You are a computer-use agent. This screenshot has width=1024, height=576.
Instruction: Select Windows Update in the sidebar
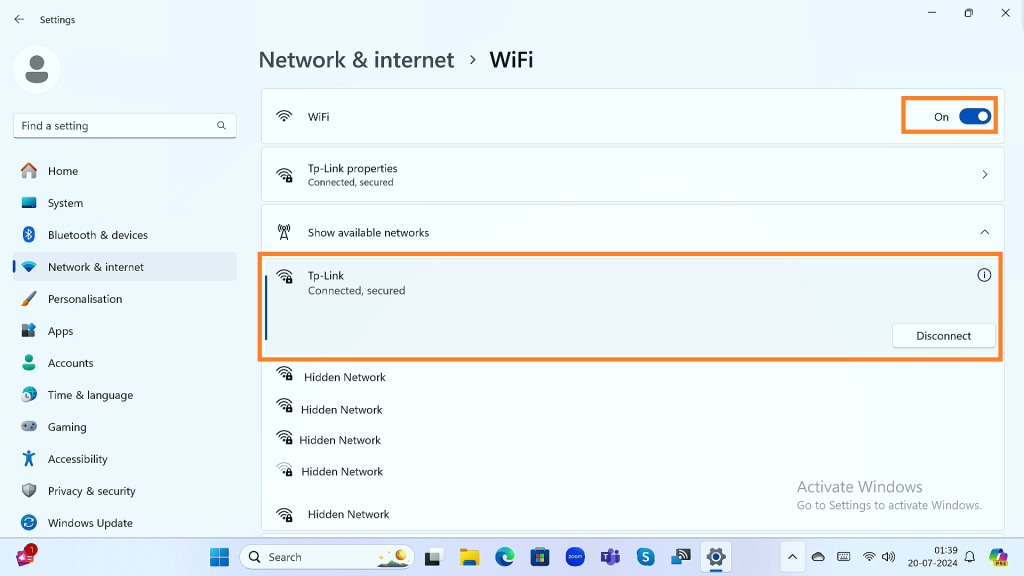pyautogui.click(x=89, y=523)
